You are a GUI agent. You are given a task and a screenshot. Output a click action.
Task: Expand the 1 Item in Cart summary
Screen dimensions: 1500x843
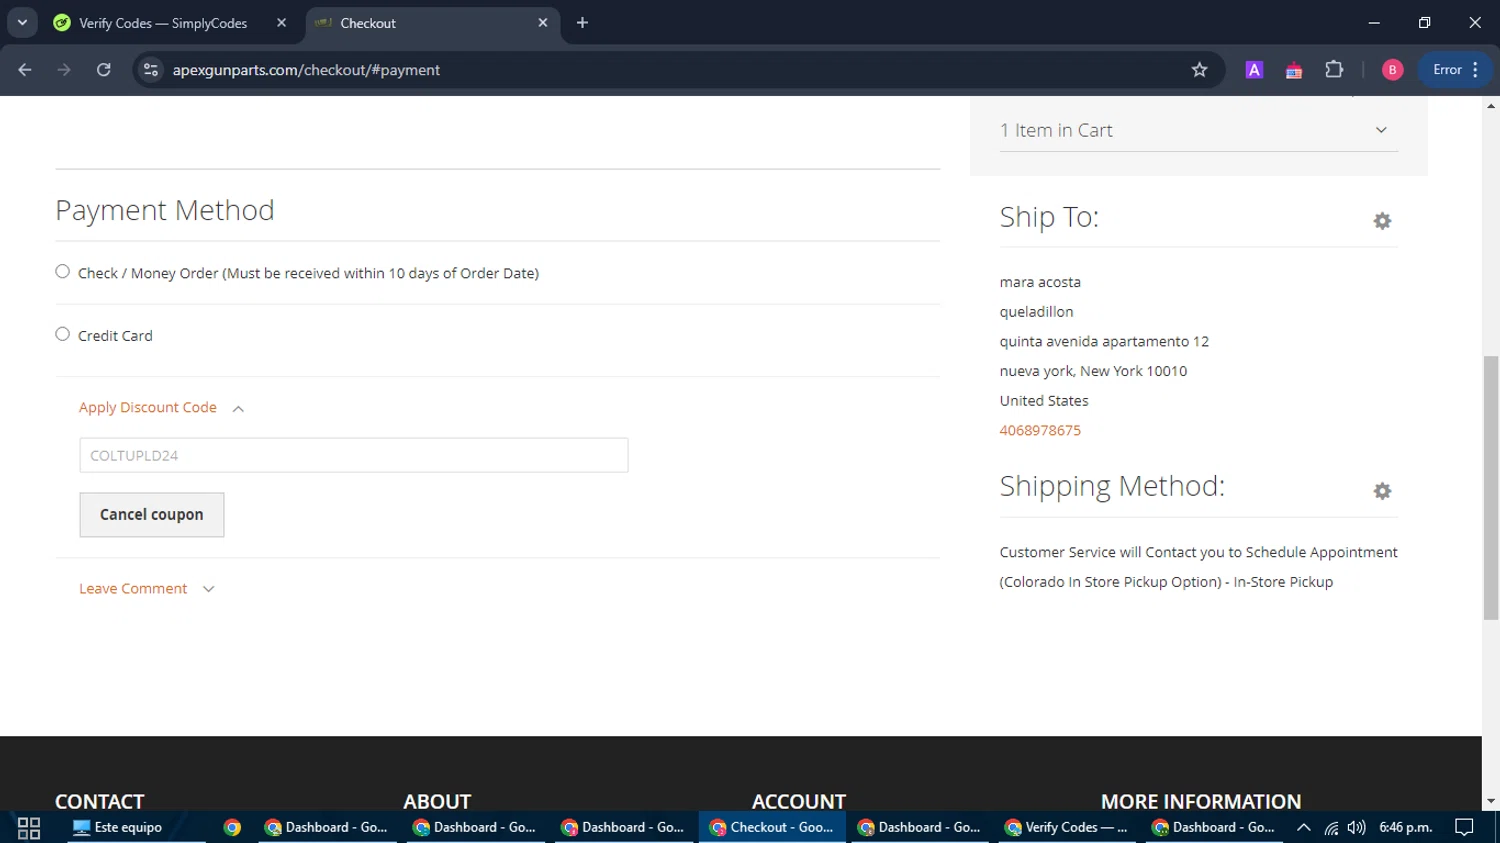click(x=1198, y=130)
